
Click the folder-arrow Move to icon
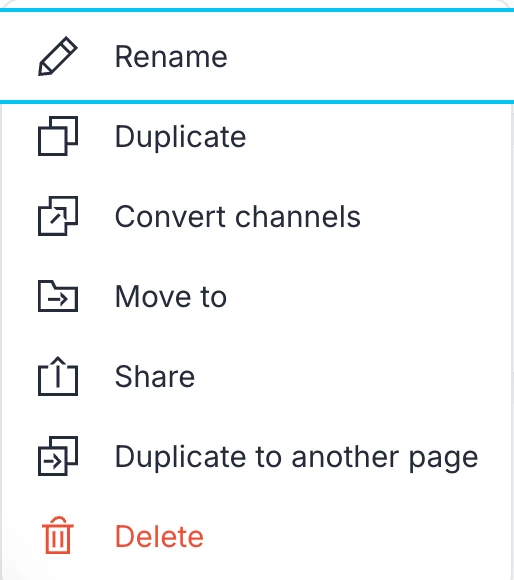tap(58, 296)
